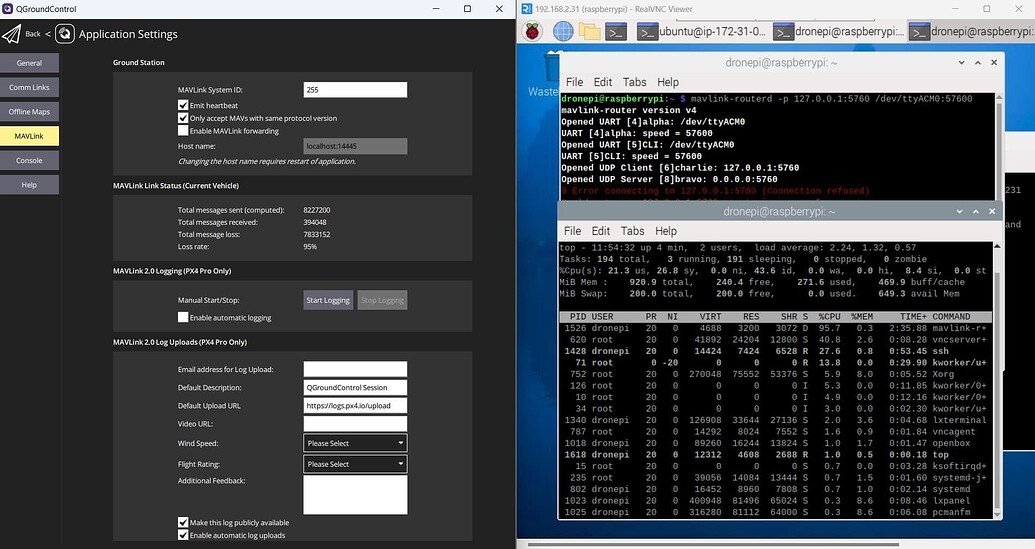
Task: Open the File Manager folder icon
Action: pyautogui.click(x=589, y=31)
